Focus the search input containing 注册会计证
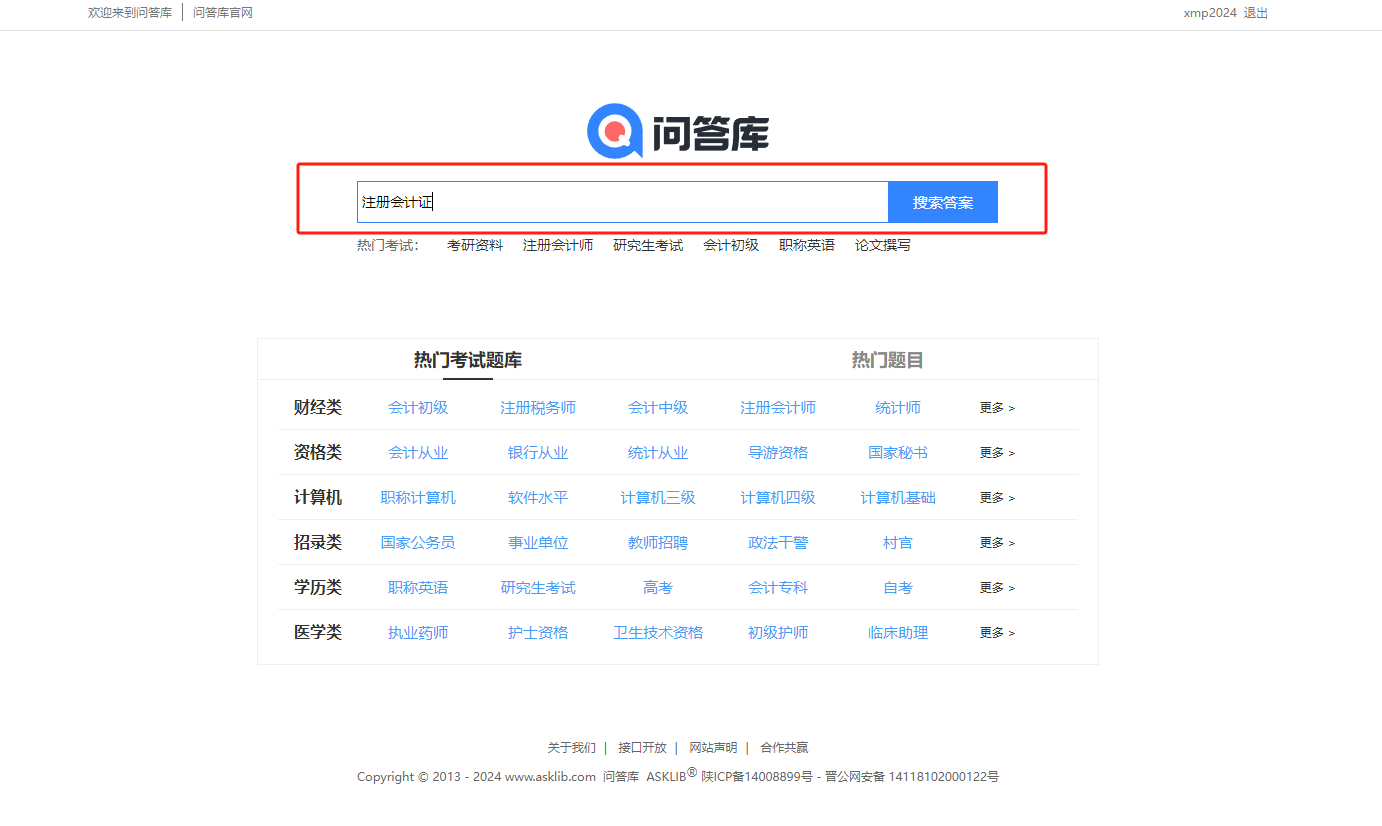The width and height of the screenshot is (1382, 826). [x=622, y=202]
